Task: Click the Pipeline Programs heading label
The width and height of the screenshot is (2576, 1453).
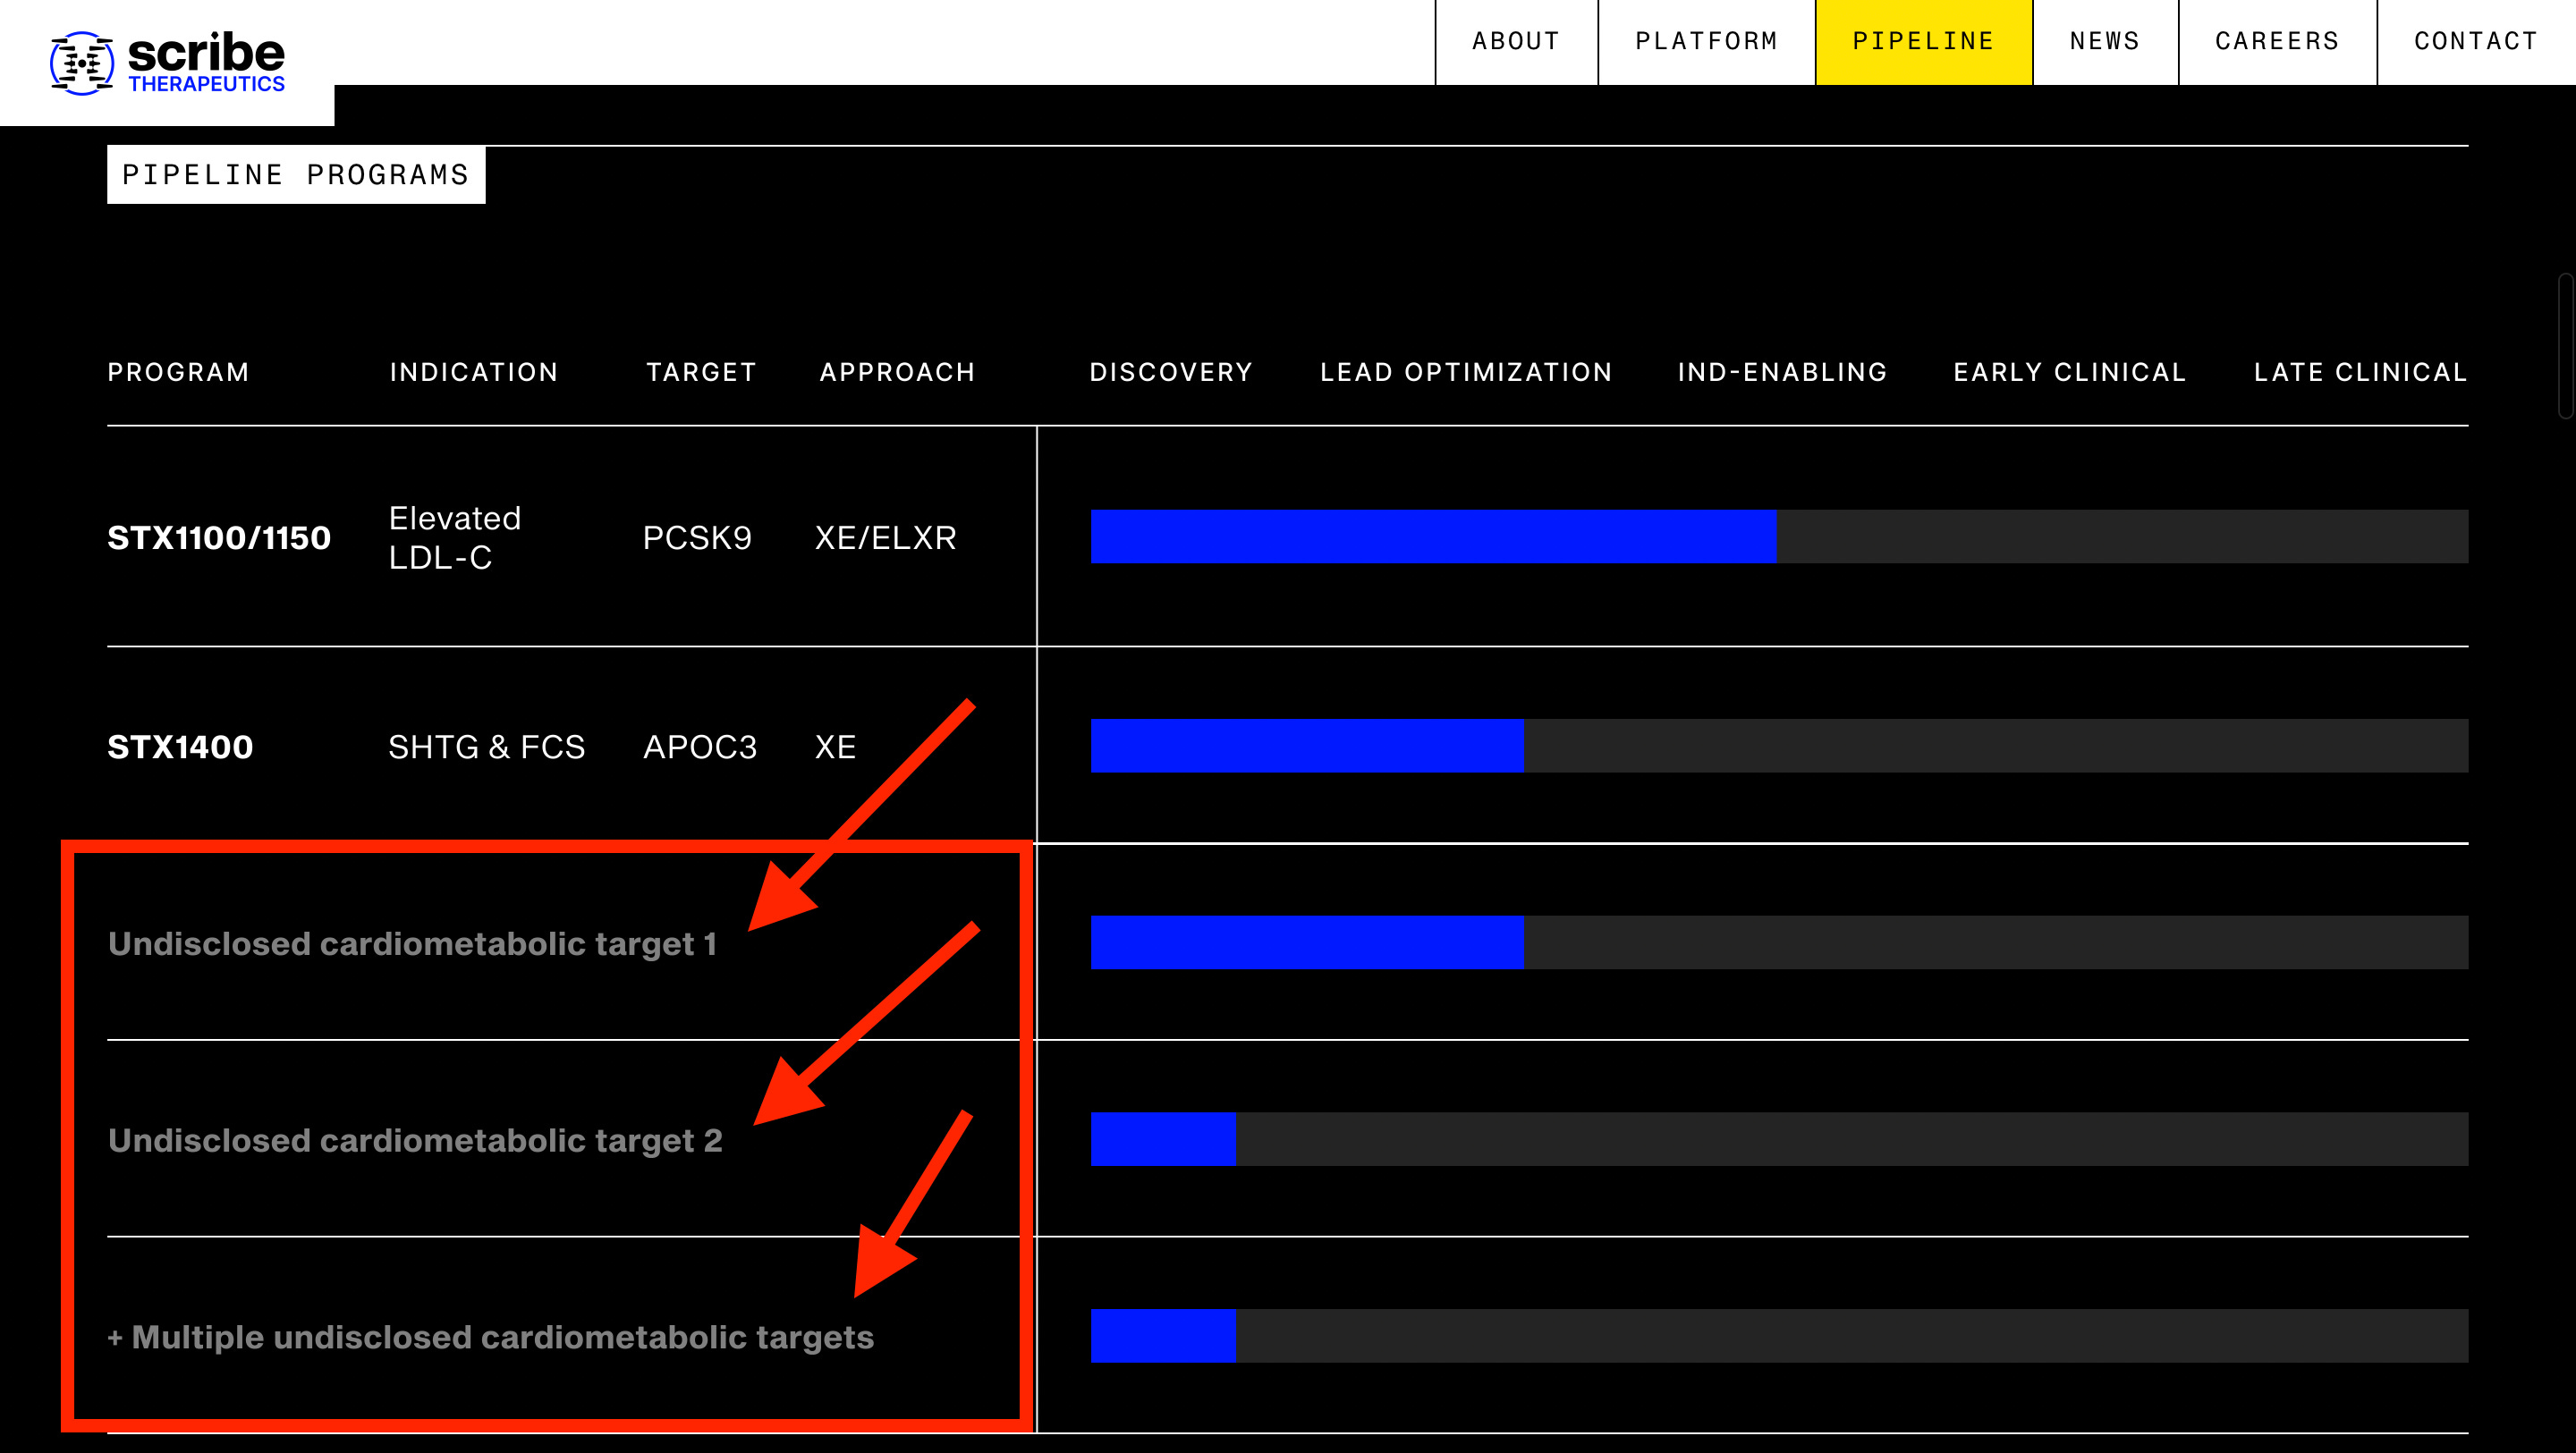Action: click(296, 175)
